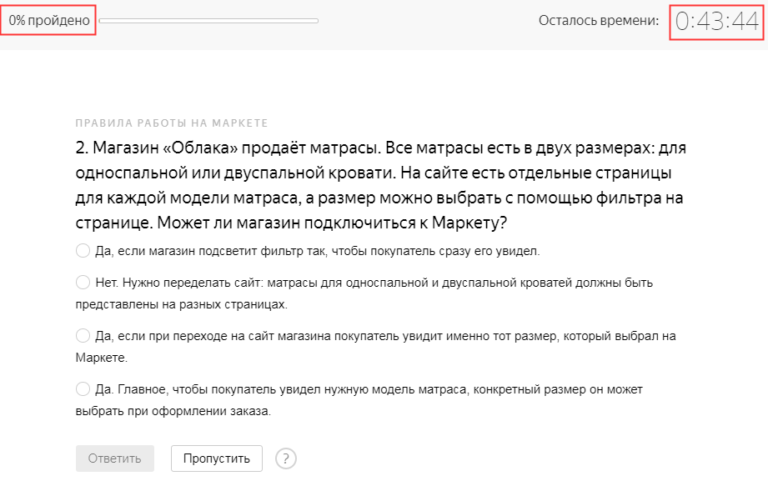Click the 'ПРАВИЛА РАБОТЫ НА МАРКЕТЕ' section heading
The height and width of the screenshot is (481, 768).
[171, 123]
